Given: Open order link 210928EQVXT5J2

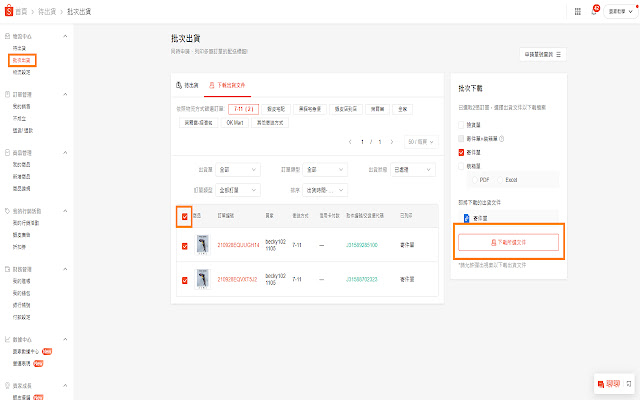Looking at the screenshot, I should [x=237, y=280].
